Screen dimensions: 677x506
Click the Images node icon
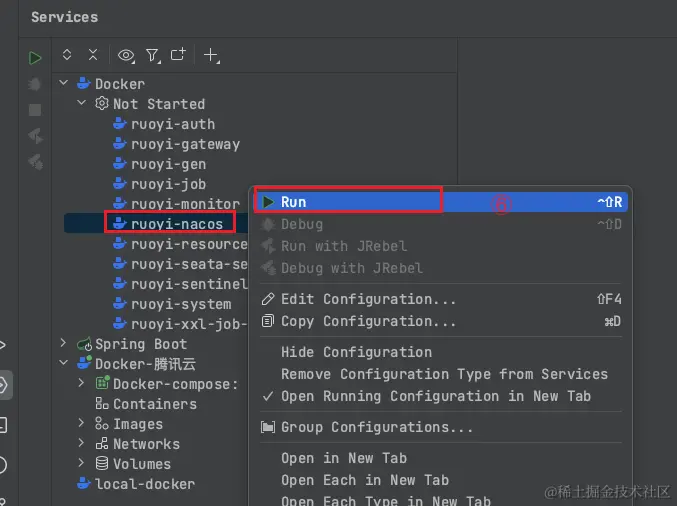pyautogui.click(x=102, y=424)
